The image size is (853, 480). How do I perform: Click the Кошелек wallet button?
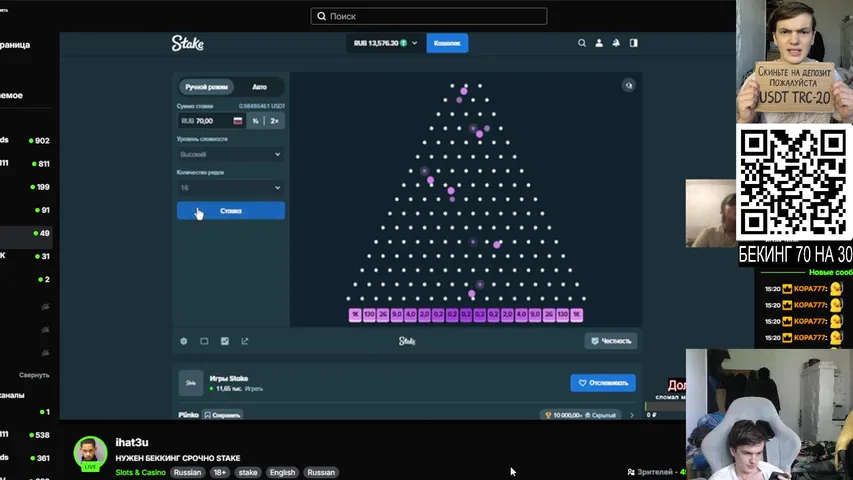pos(447,43)
